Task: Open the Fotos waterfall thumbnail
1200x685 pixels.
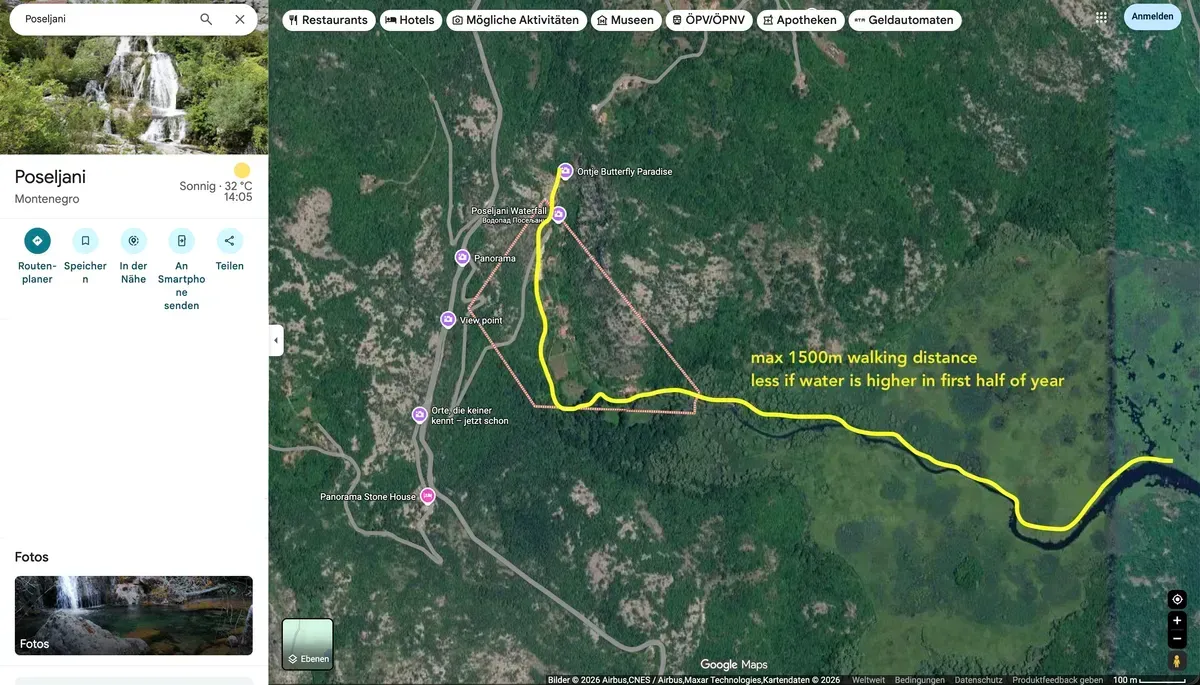Action: click(x=134, y=615)
